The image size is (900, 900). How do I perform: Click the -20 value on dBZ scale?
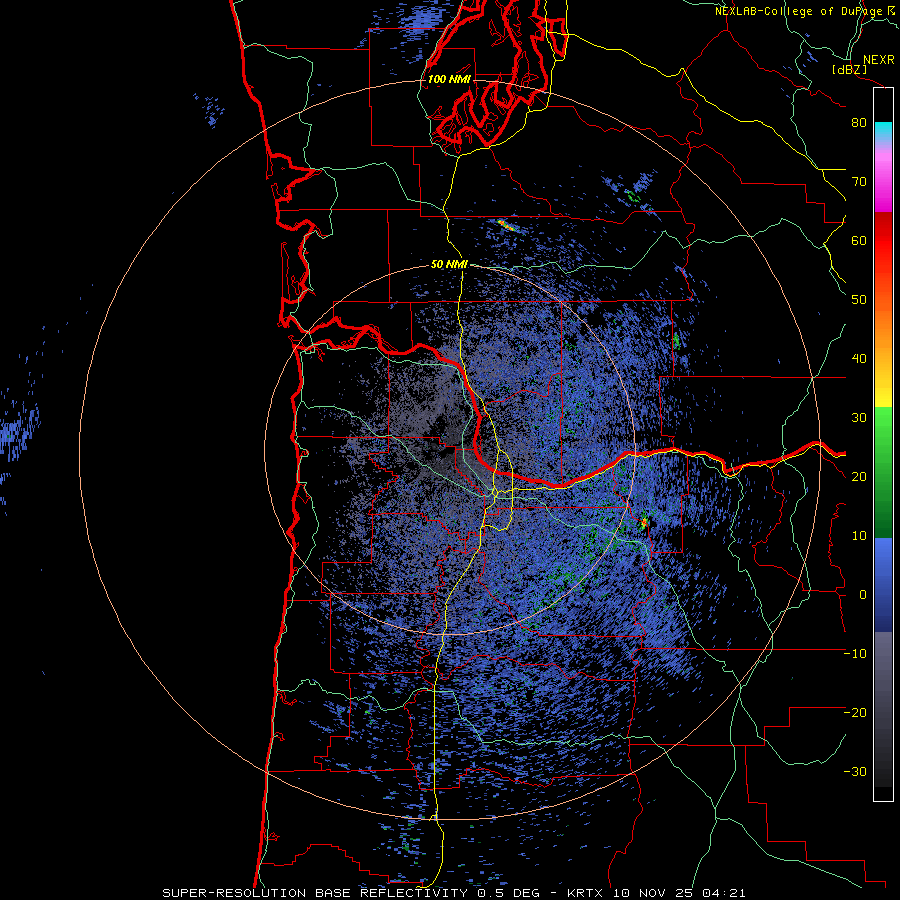coord(855,712)
